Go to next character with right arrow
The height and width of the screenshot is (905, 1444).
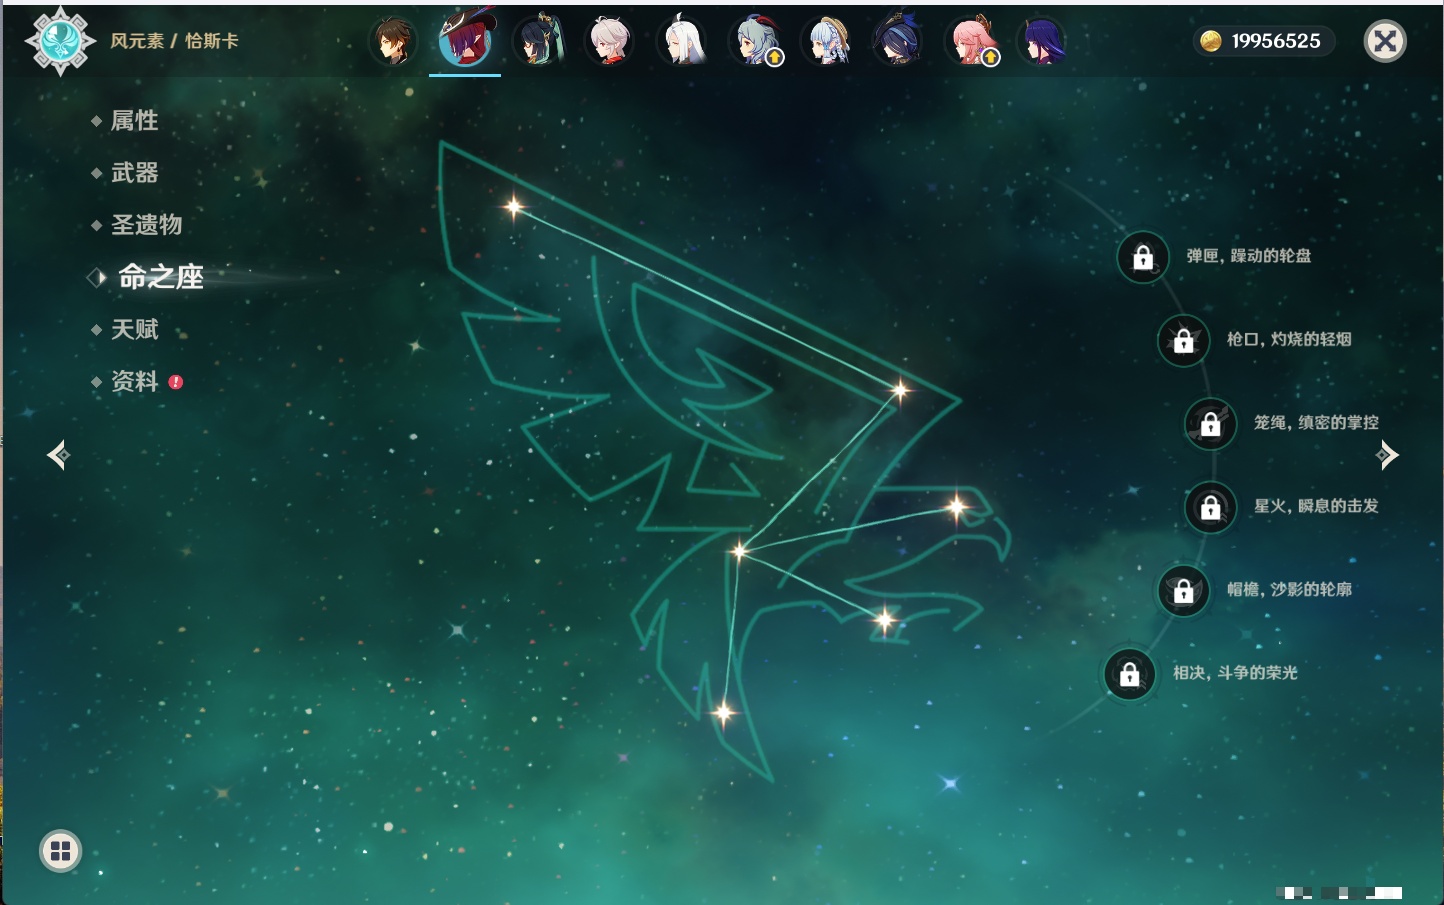click(1387, 455)
